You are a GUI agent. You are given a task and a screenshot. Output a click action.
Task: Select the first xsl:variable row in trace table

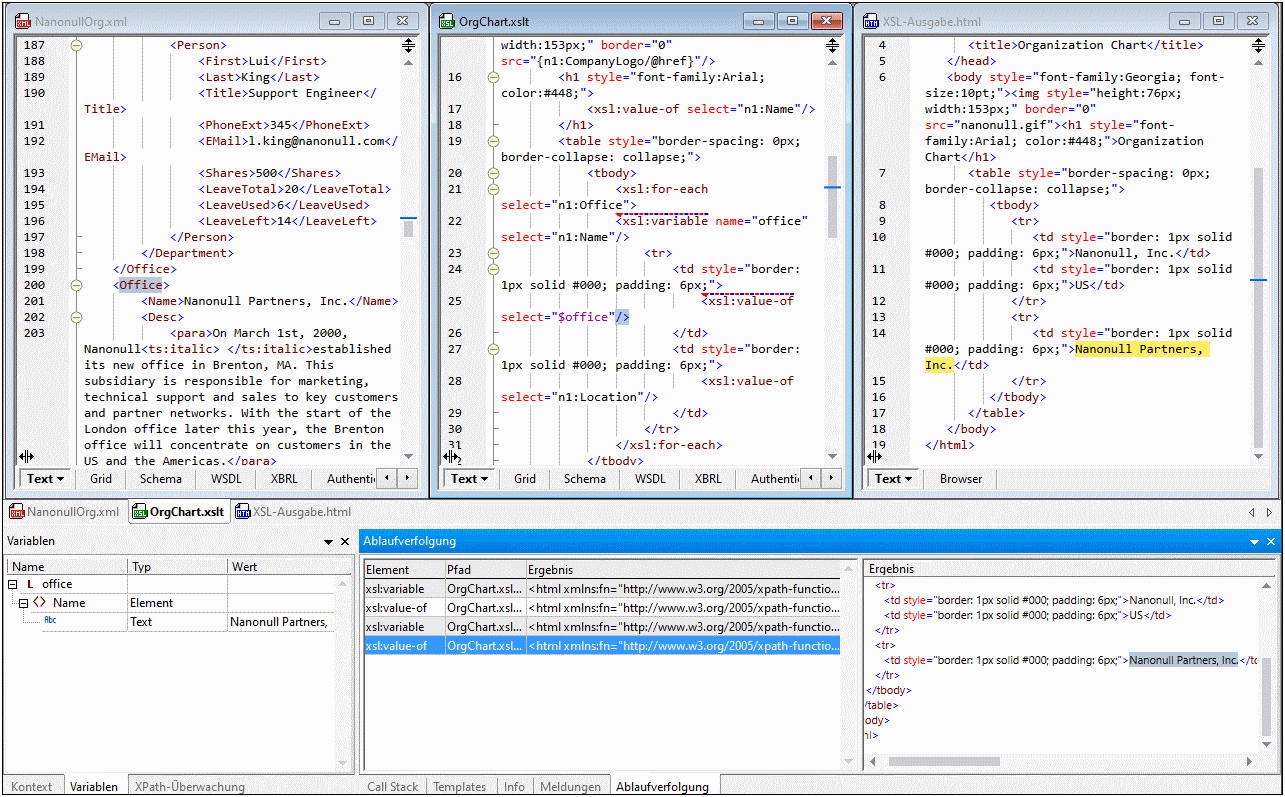point(396,589)
